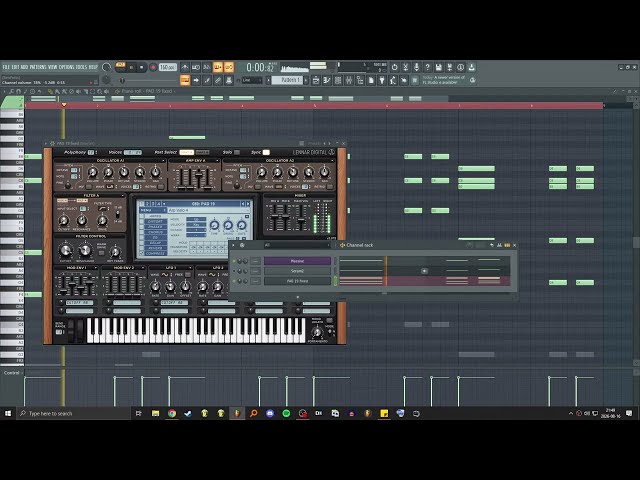This screenshot has width=640, height=480.
Task: Click the Massive channel button
Action: (x=297, y=261)
